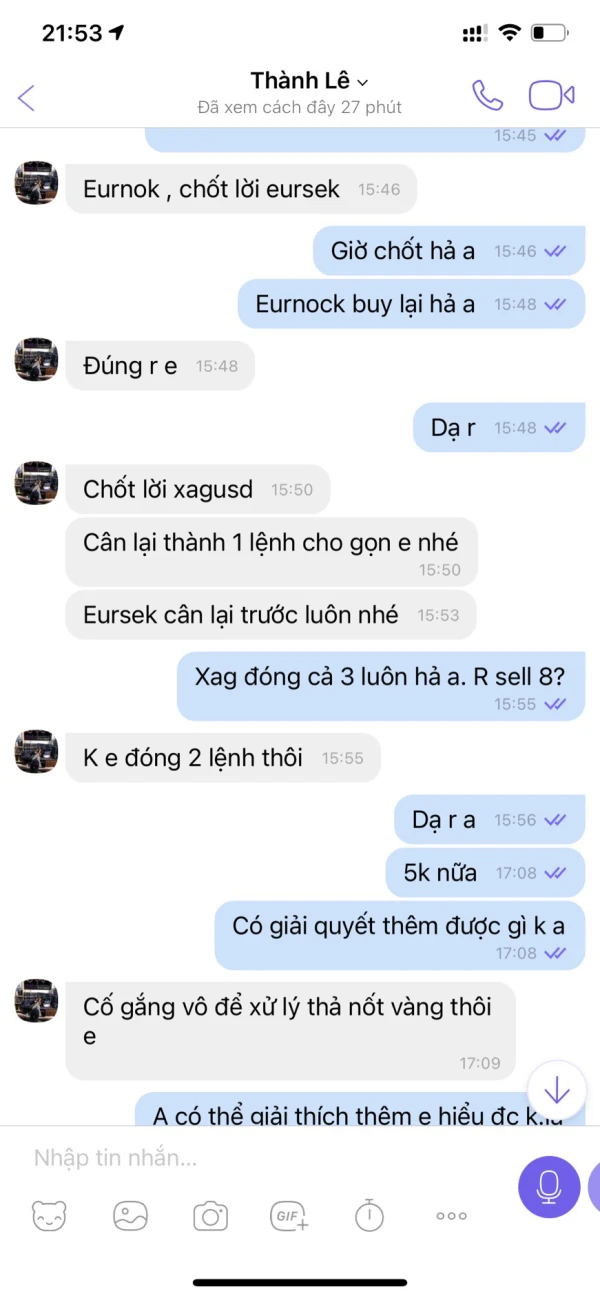Tap avatar beside "Chốt lời xagusd" message
This screenshot has height=1298, width=600.
[x=36, y=482]
